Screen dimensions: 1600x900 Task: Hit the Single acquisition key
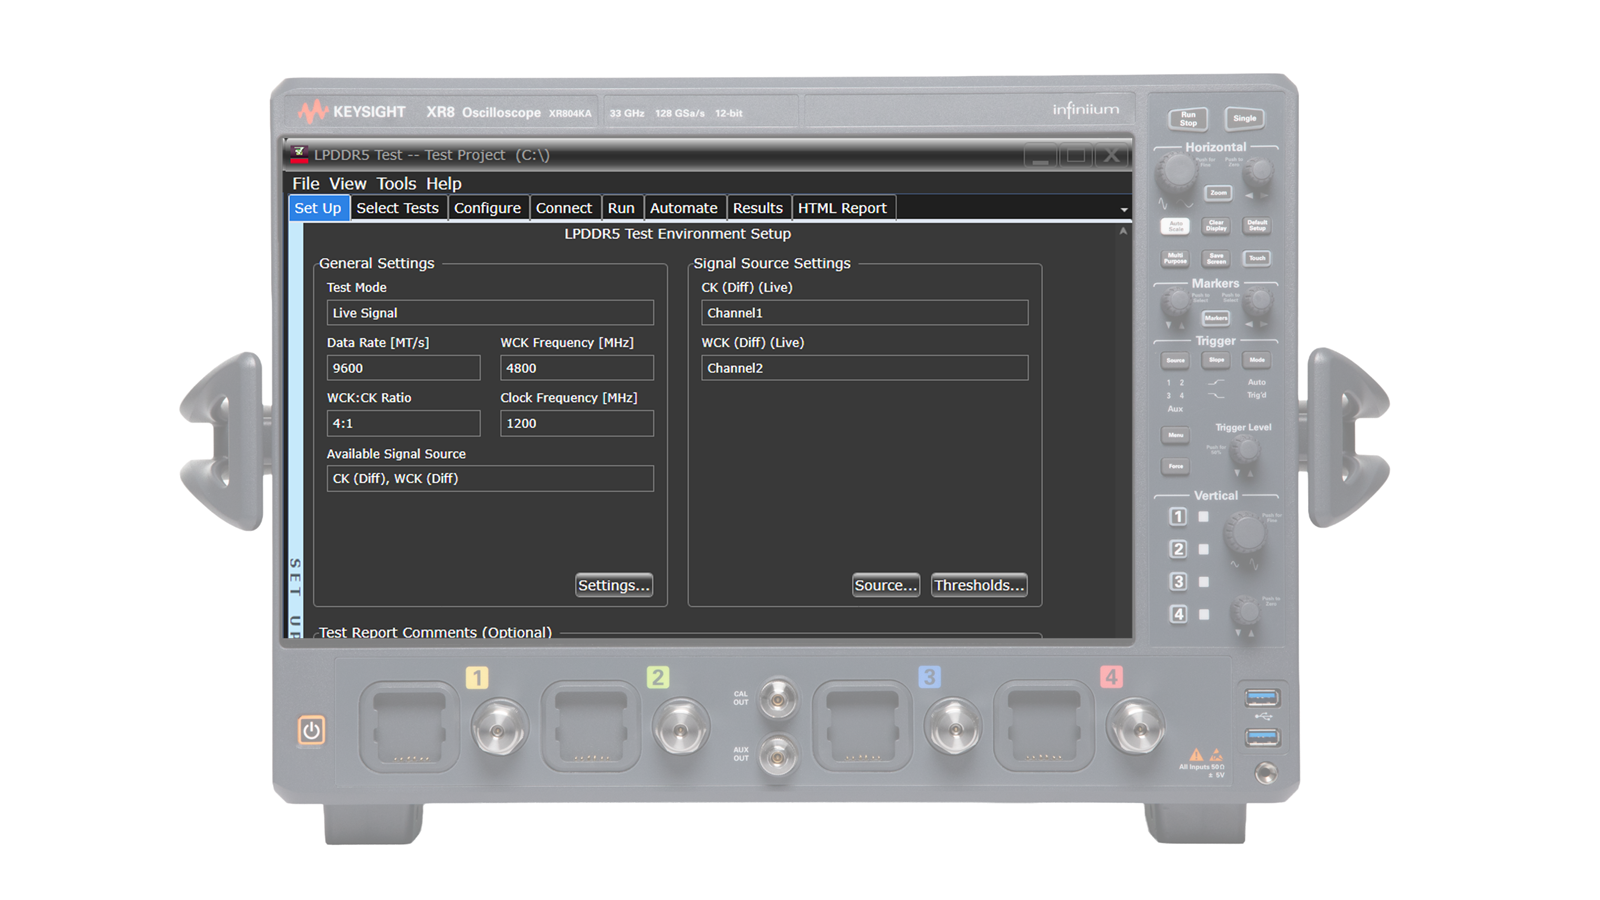(x=1244, y=119)
